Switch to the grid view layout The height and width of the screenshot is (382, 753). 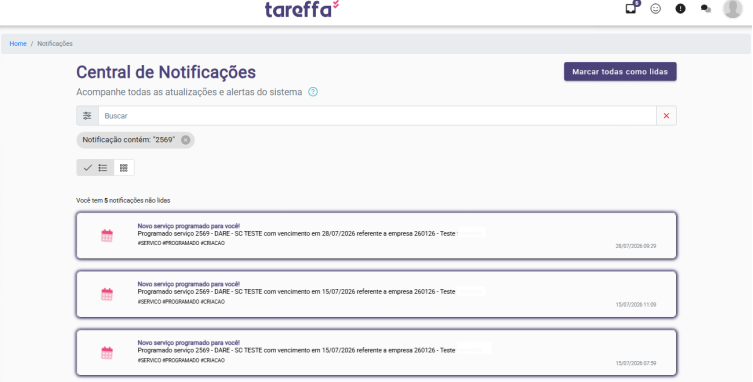[x=124, y=168]
